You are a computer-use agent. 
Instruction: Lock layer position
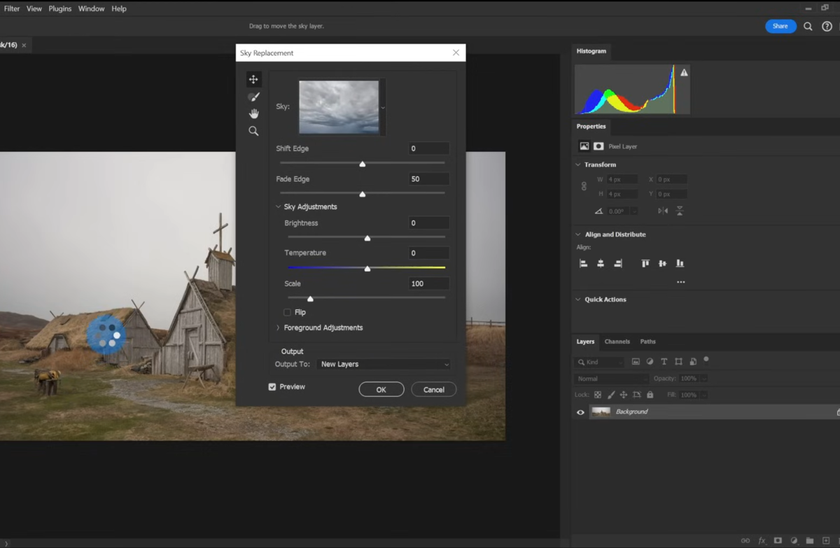[624, 395]
